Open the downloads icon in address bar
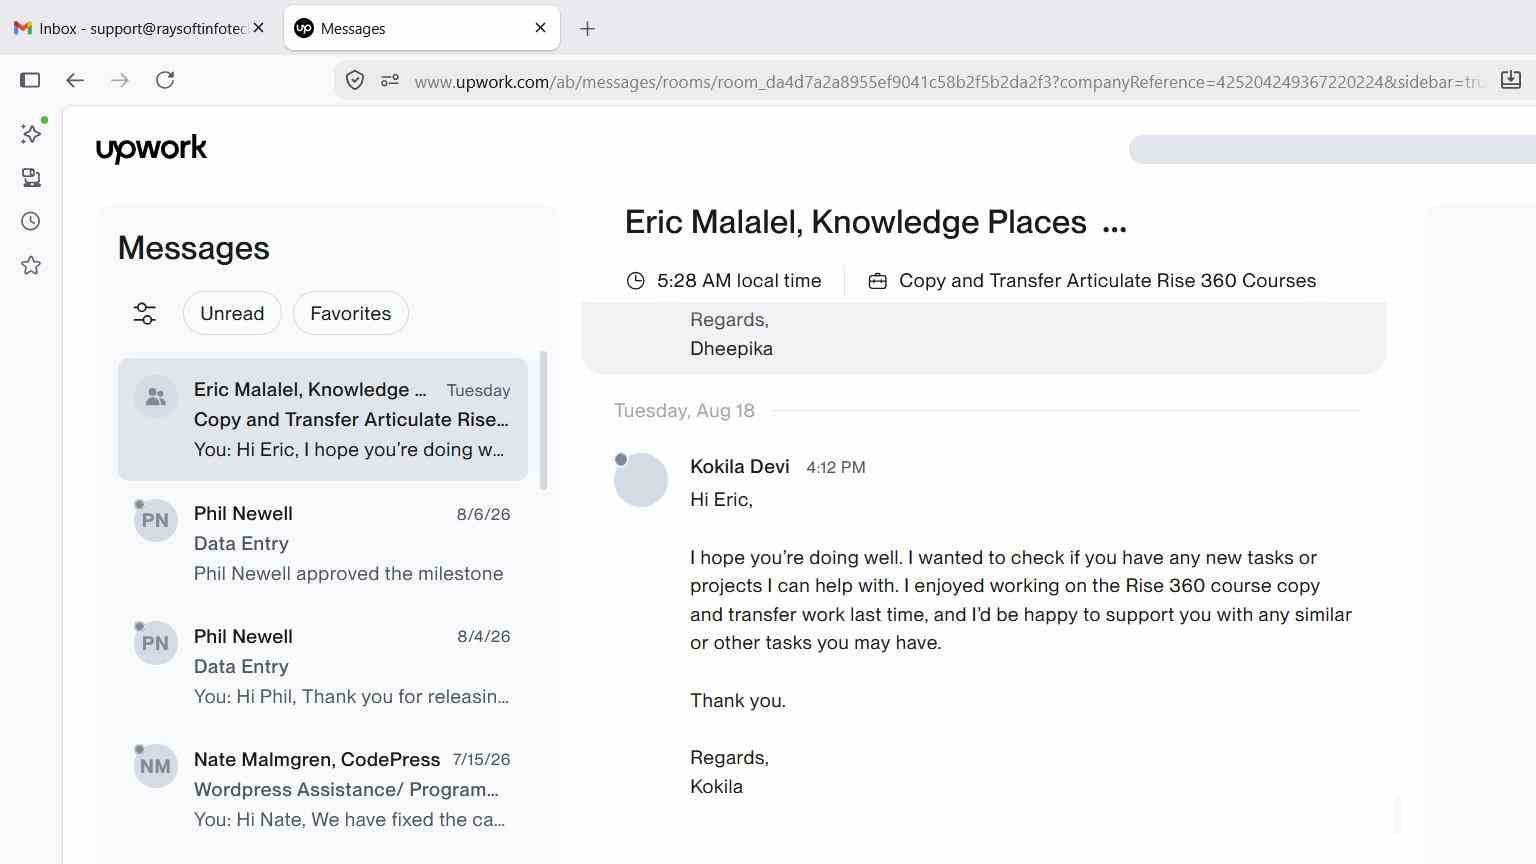Viewport: 1536px width, 864px height. pos(1511,80)
